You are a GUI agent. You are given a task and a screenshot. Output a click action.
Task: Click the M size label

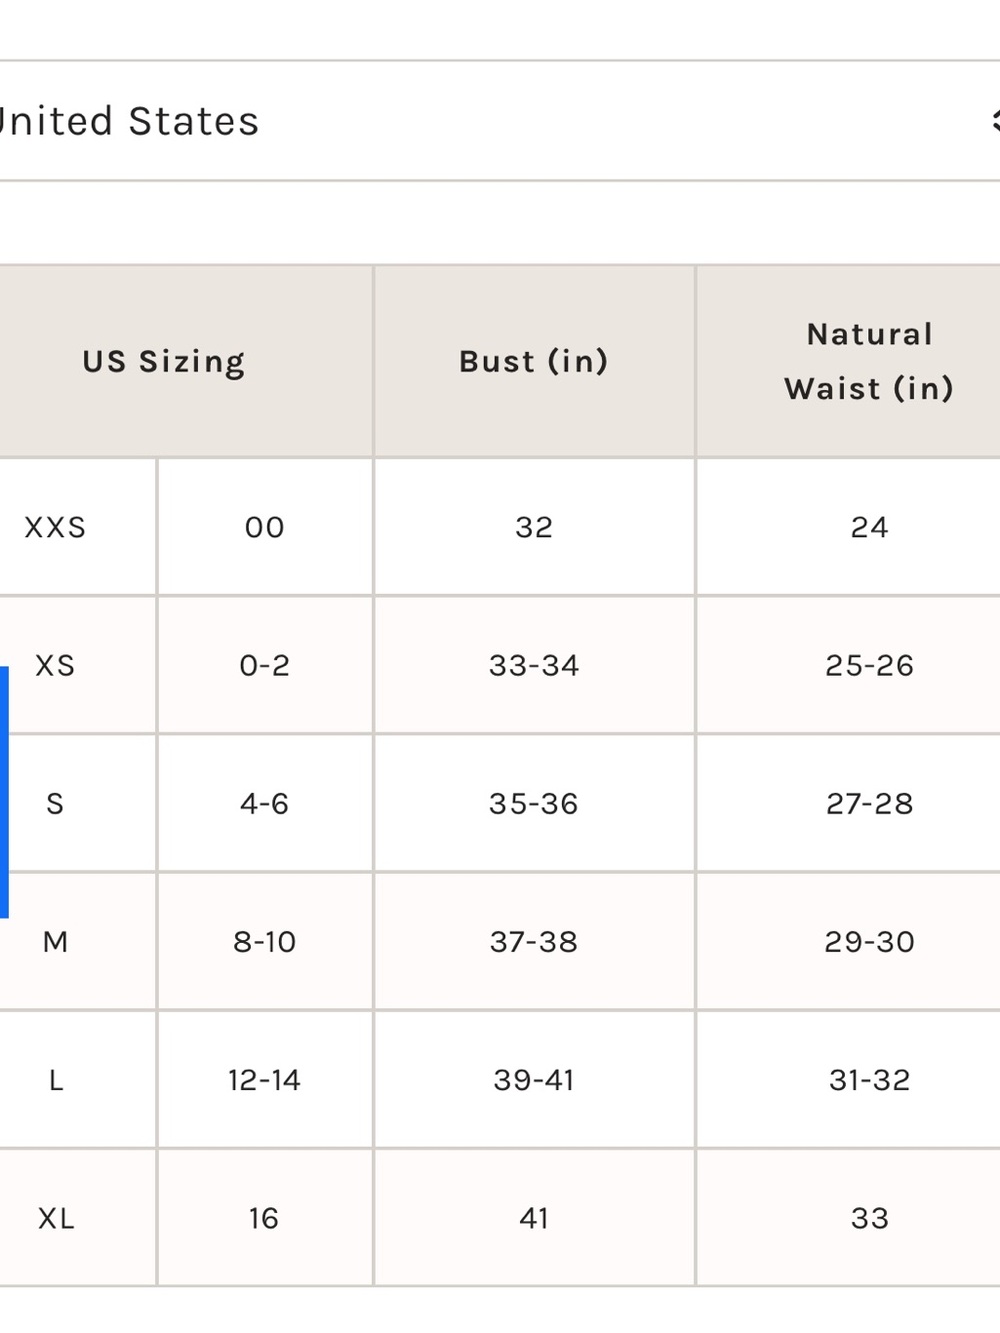tap(55, 941)
